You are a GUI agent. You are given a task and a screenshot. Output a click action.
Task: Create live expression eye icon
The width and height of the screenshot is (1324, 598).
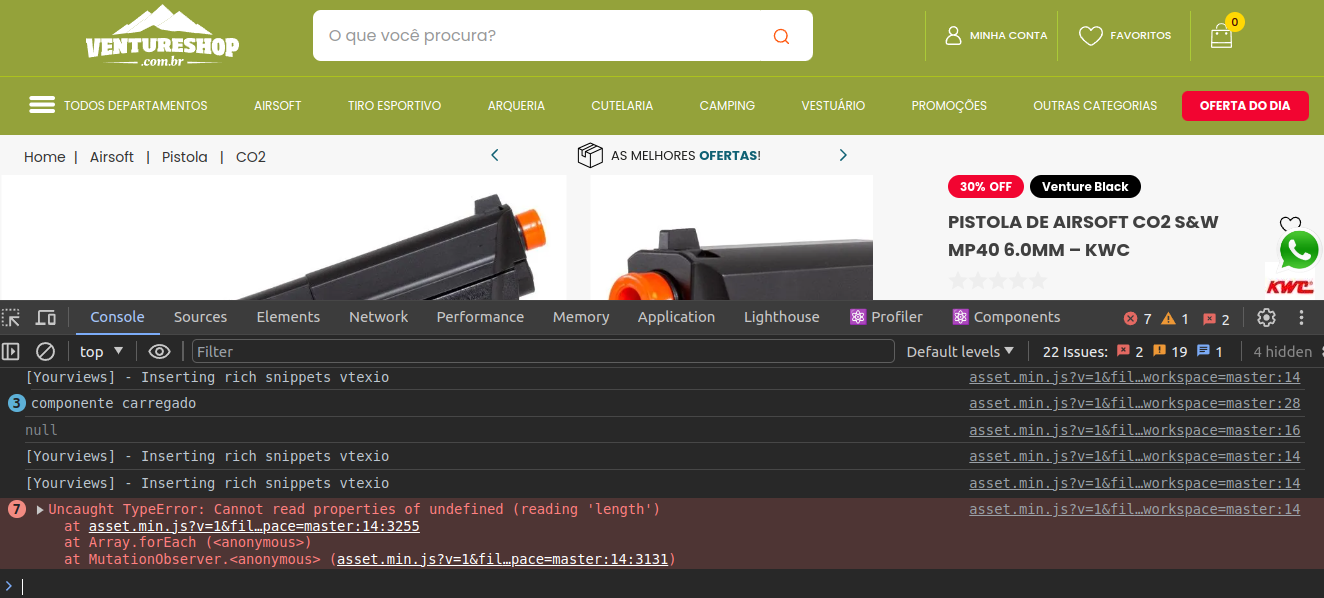pos(159,351)
